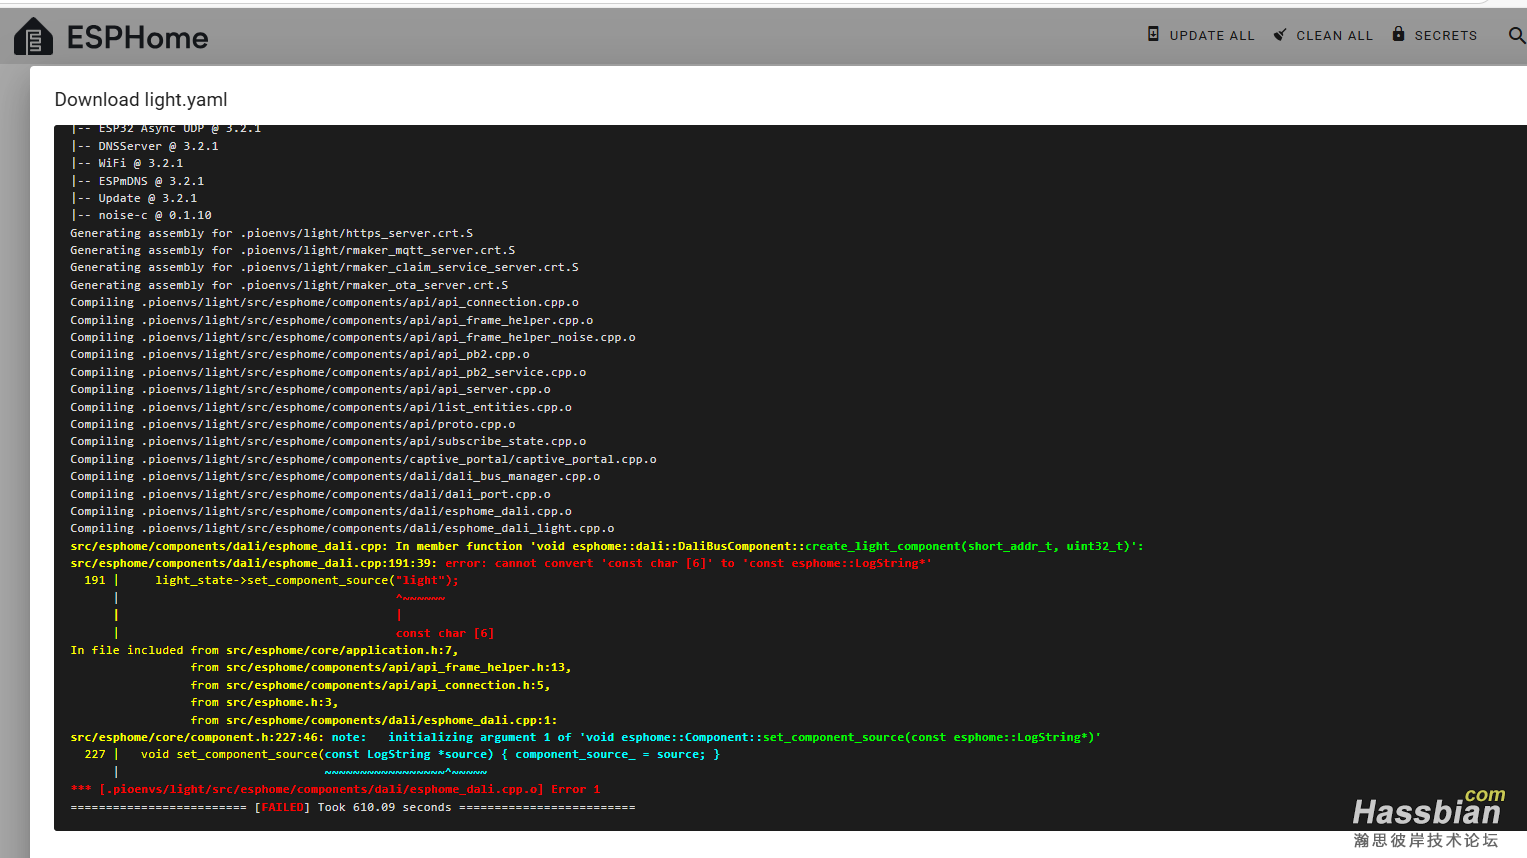The height and width of the screenshot is (858, 1527).
Task: Open search with the magnifier icon
Action: point(1516,36)
